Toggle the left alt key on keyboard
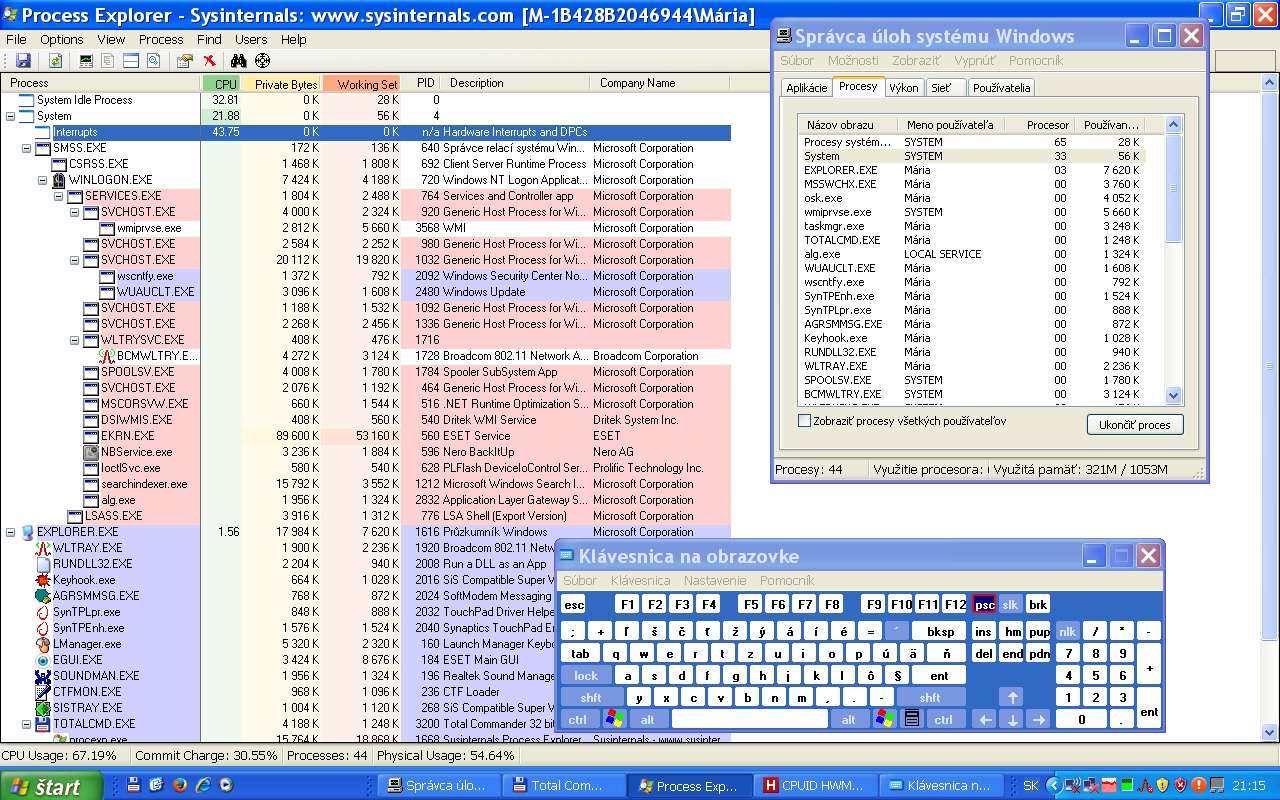 click(x=648, y=719)
